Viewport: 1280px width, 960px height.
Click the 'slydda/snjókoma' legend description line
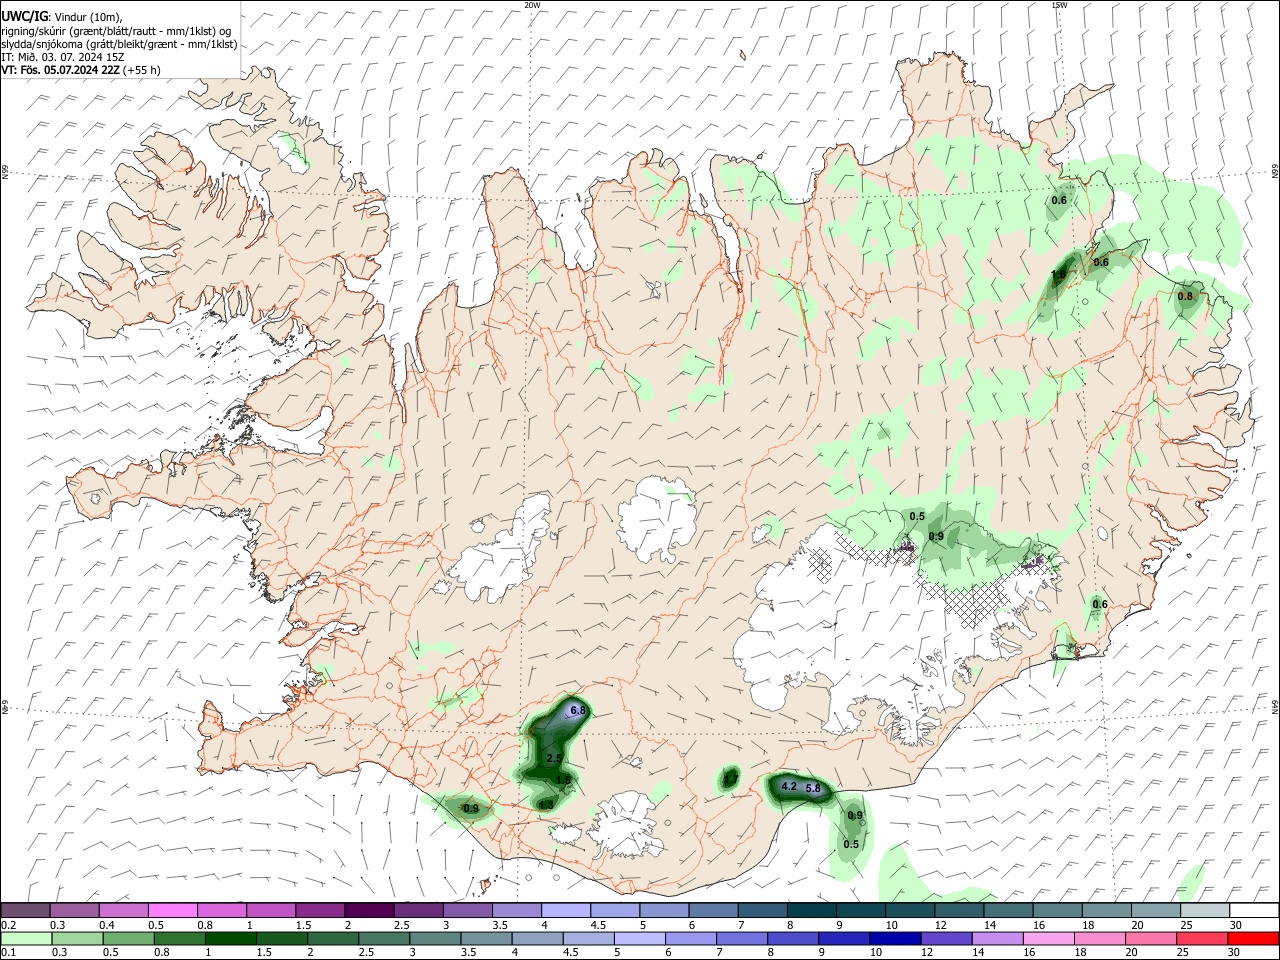click(x=119, y=44)
